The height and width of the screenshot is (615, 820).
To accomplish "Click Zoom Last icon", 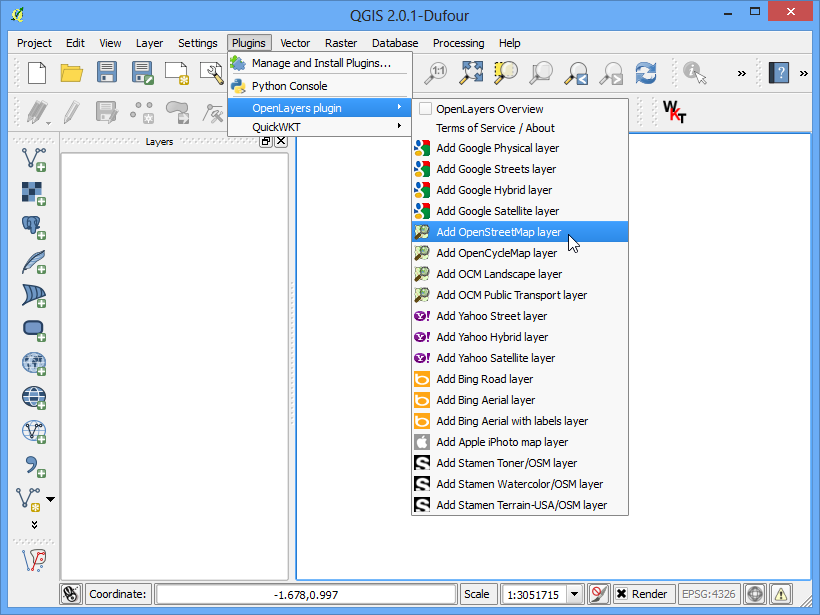I will point(576,73).
